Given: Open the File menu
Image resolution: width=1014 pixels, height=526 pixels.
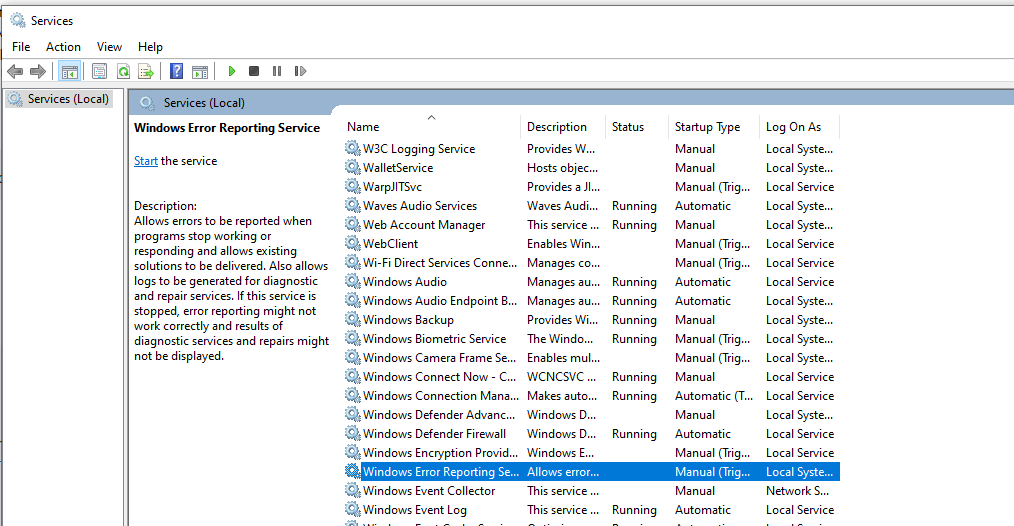Looking at the screenshot, I should click(21, 47).
